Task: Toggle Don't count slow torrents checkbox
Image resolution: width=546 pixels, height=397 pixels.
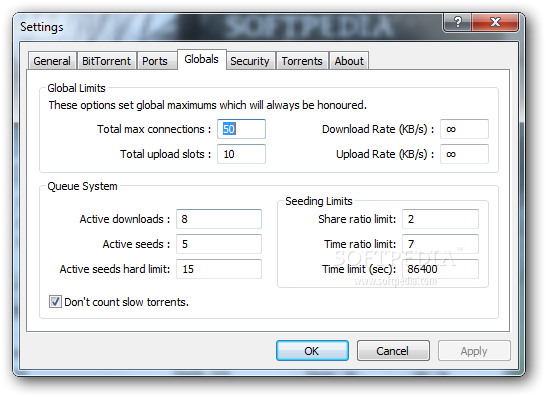Action: (x=55, y=302)
